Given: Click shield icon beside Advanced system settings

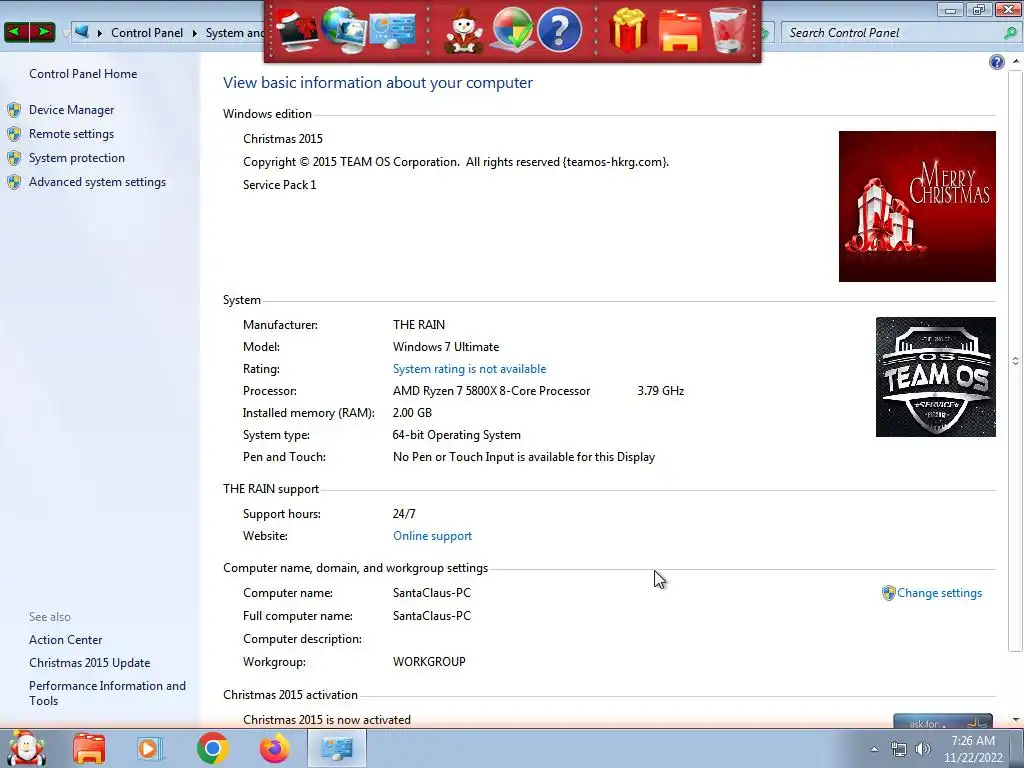Looking at the screenshot, I should 14,182.
